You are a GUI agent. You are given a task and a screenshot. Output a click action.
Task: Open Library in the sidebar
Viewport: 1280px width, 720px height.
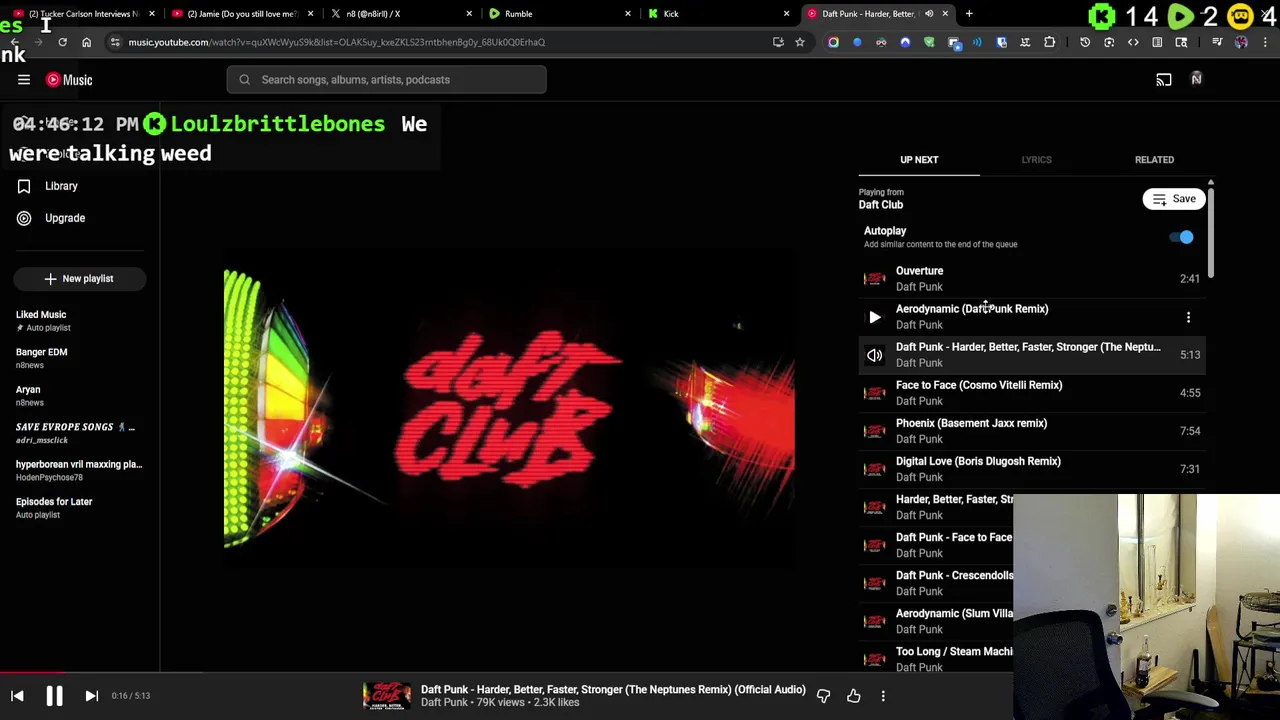tap(61, 186)
